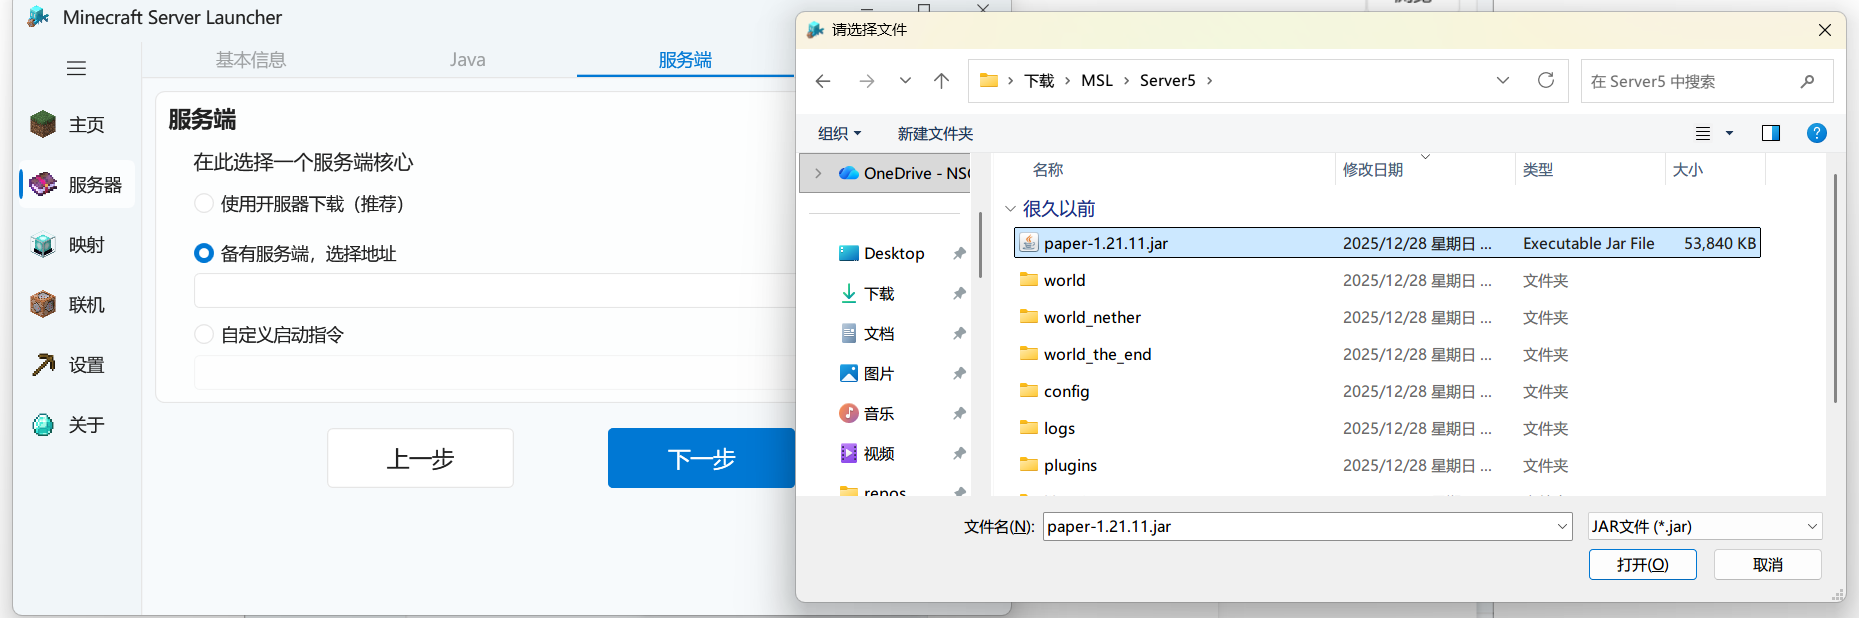Select 备有服务端，选择地址 radio option
This screenshot has width=1859, height=618.
[204, 254]
